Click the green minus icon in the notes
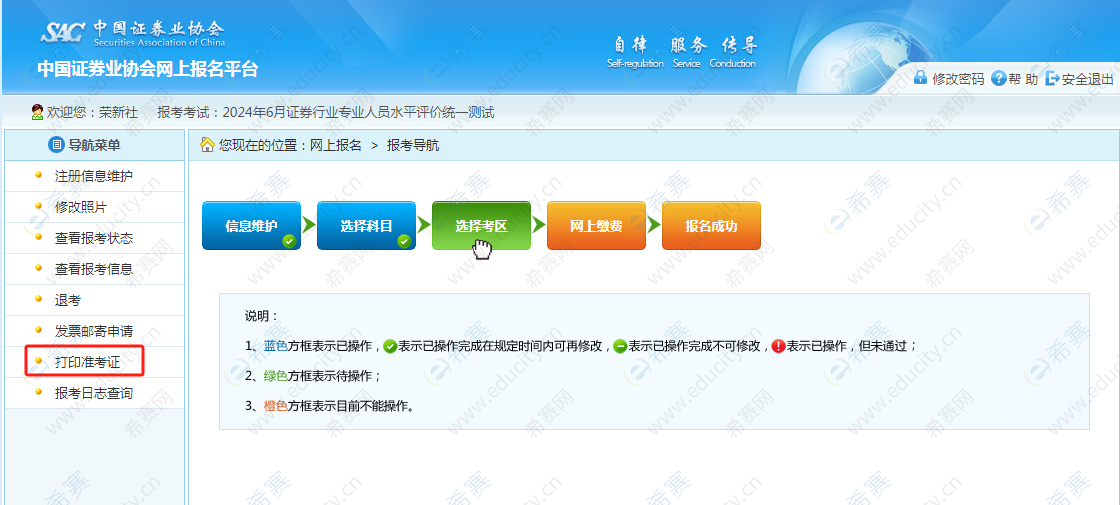 pos(620,346)
